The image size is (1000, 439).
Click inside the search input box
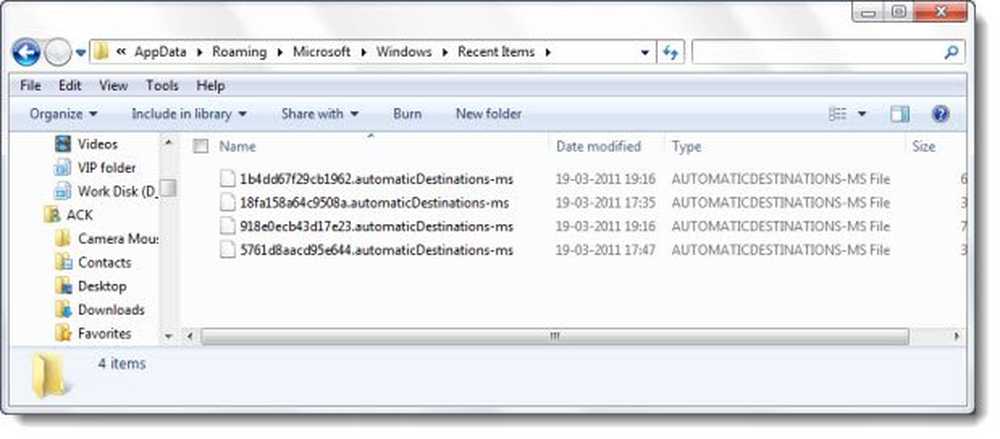[820, 52]
